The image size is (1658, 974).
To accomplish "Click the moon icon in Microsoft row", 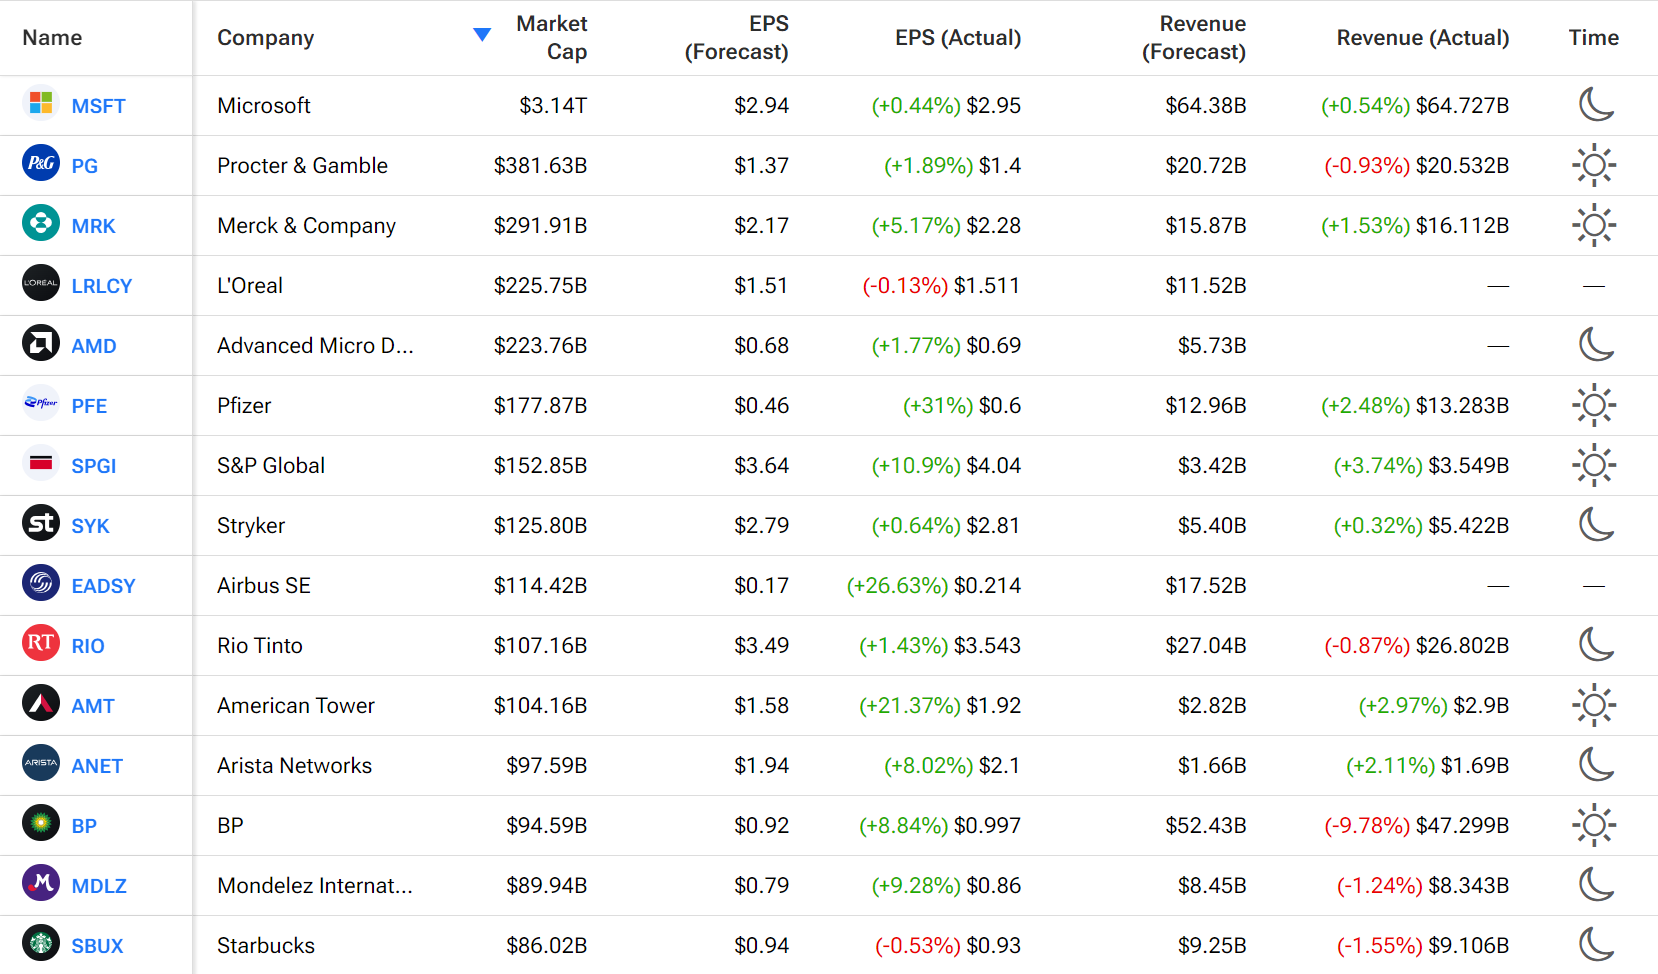I will tap(1595, 104).
